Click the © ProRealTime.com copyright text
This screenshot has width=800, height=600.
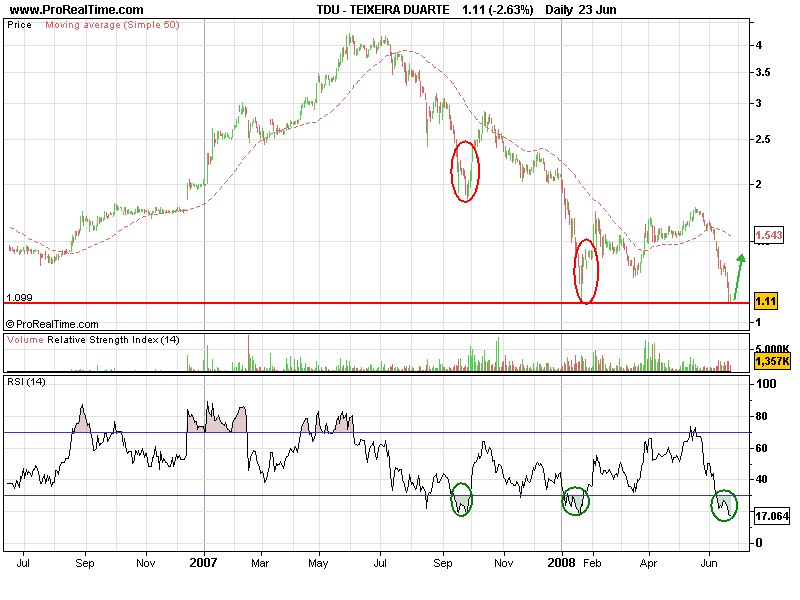pyautogui.click(x=52, y=324)
